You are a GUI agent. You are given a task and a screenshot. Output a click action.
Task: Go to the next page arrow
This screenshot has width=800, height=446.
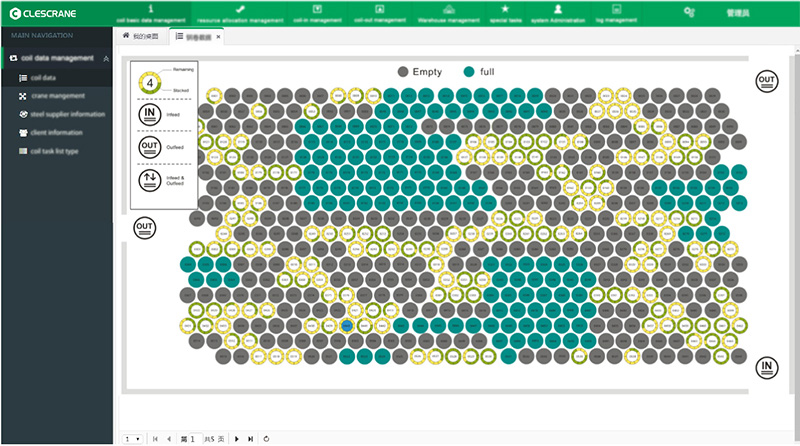point(236,438)
